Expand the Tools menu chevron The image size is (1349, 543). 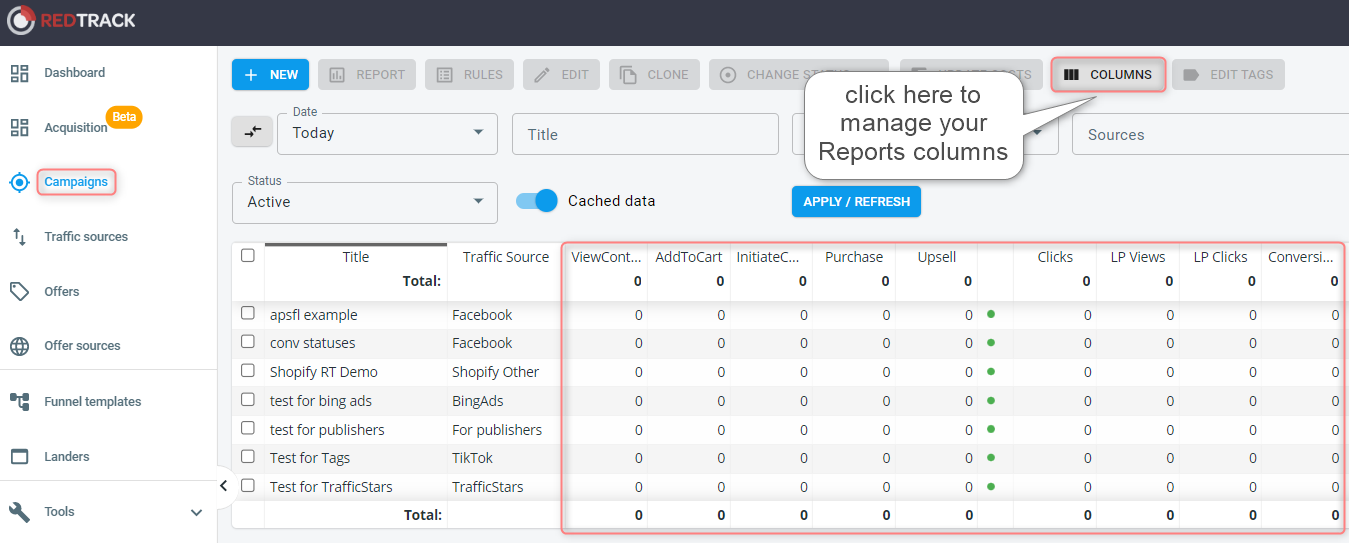pos(196,512)
